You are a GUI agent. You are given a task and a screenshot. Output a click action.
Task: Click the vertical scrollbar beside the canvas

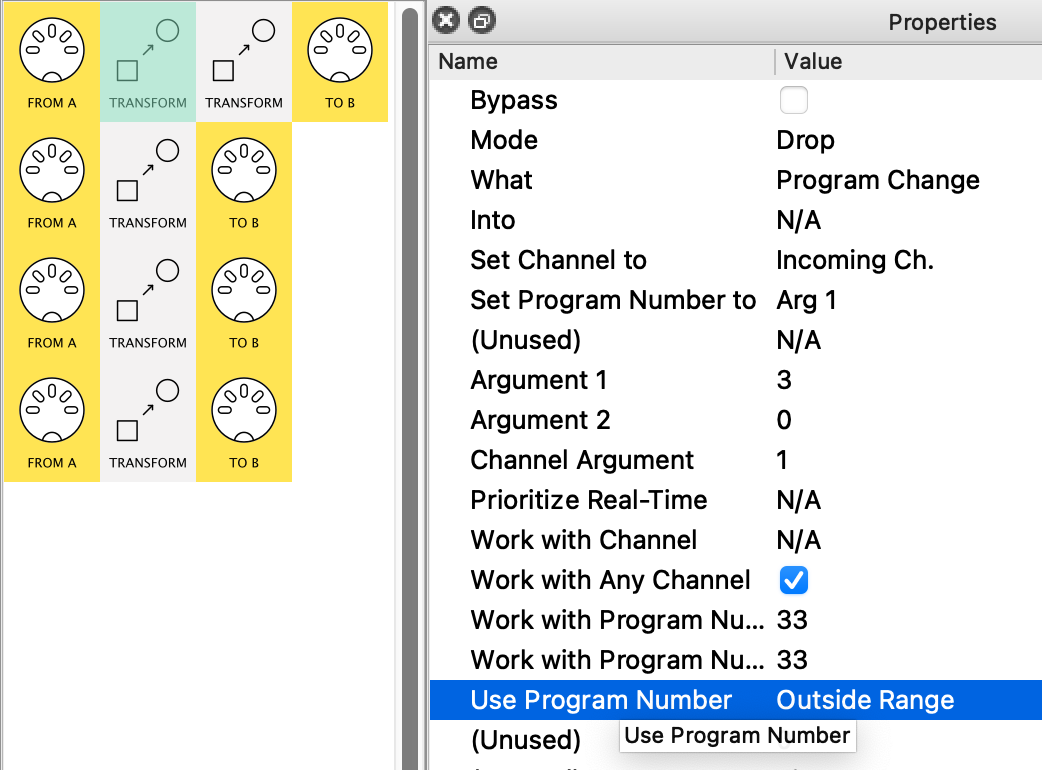(410, 400)
